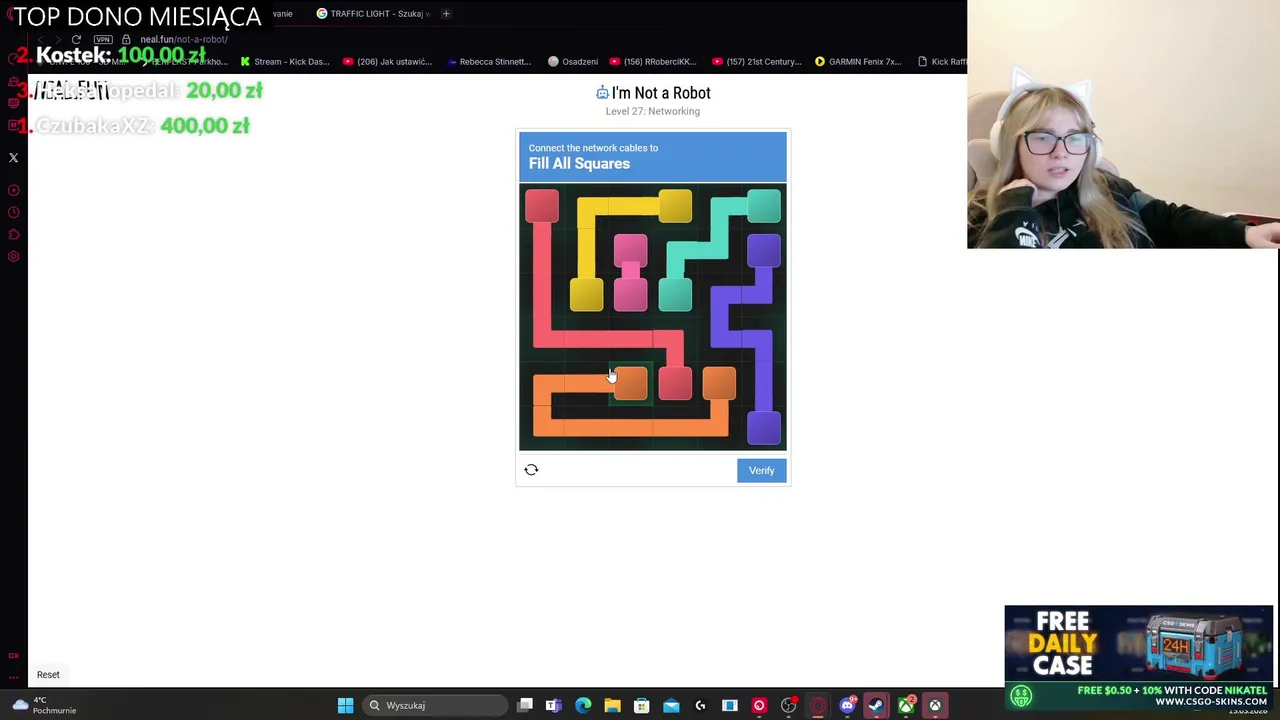Click the captcha refresh icon
This screenshot has height=720, width=1280.
pos(531,470)
